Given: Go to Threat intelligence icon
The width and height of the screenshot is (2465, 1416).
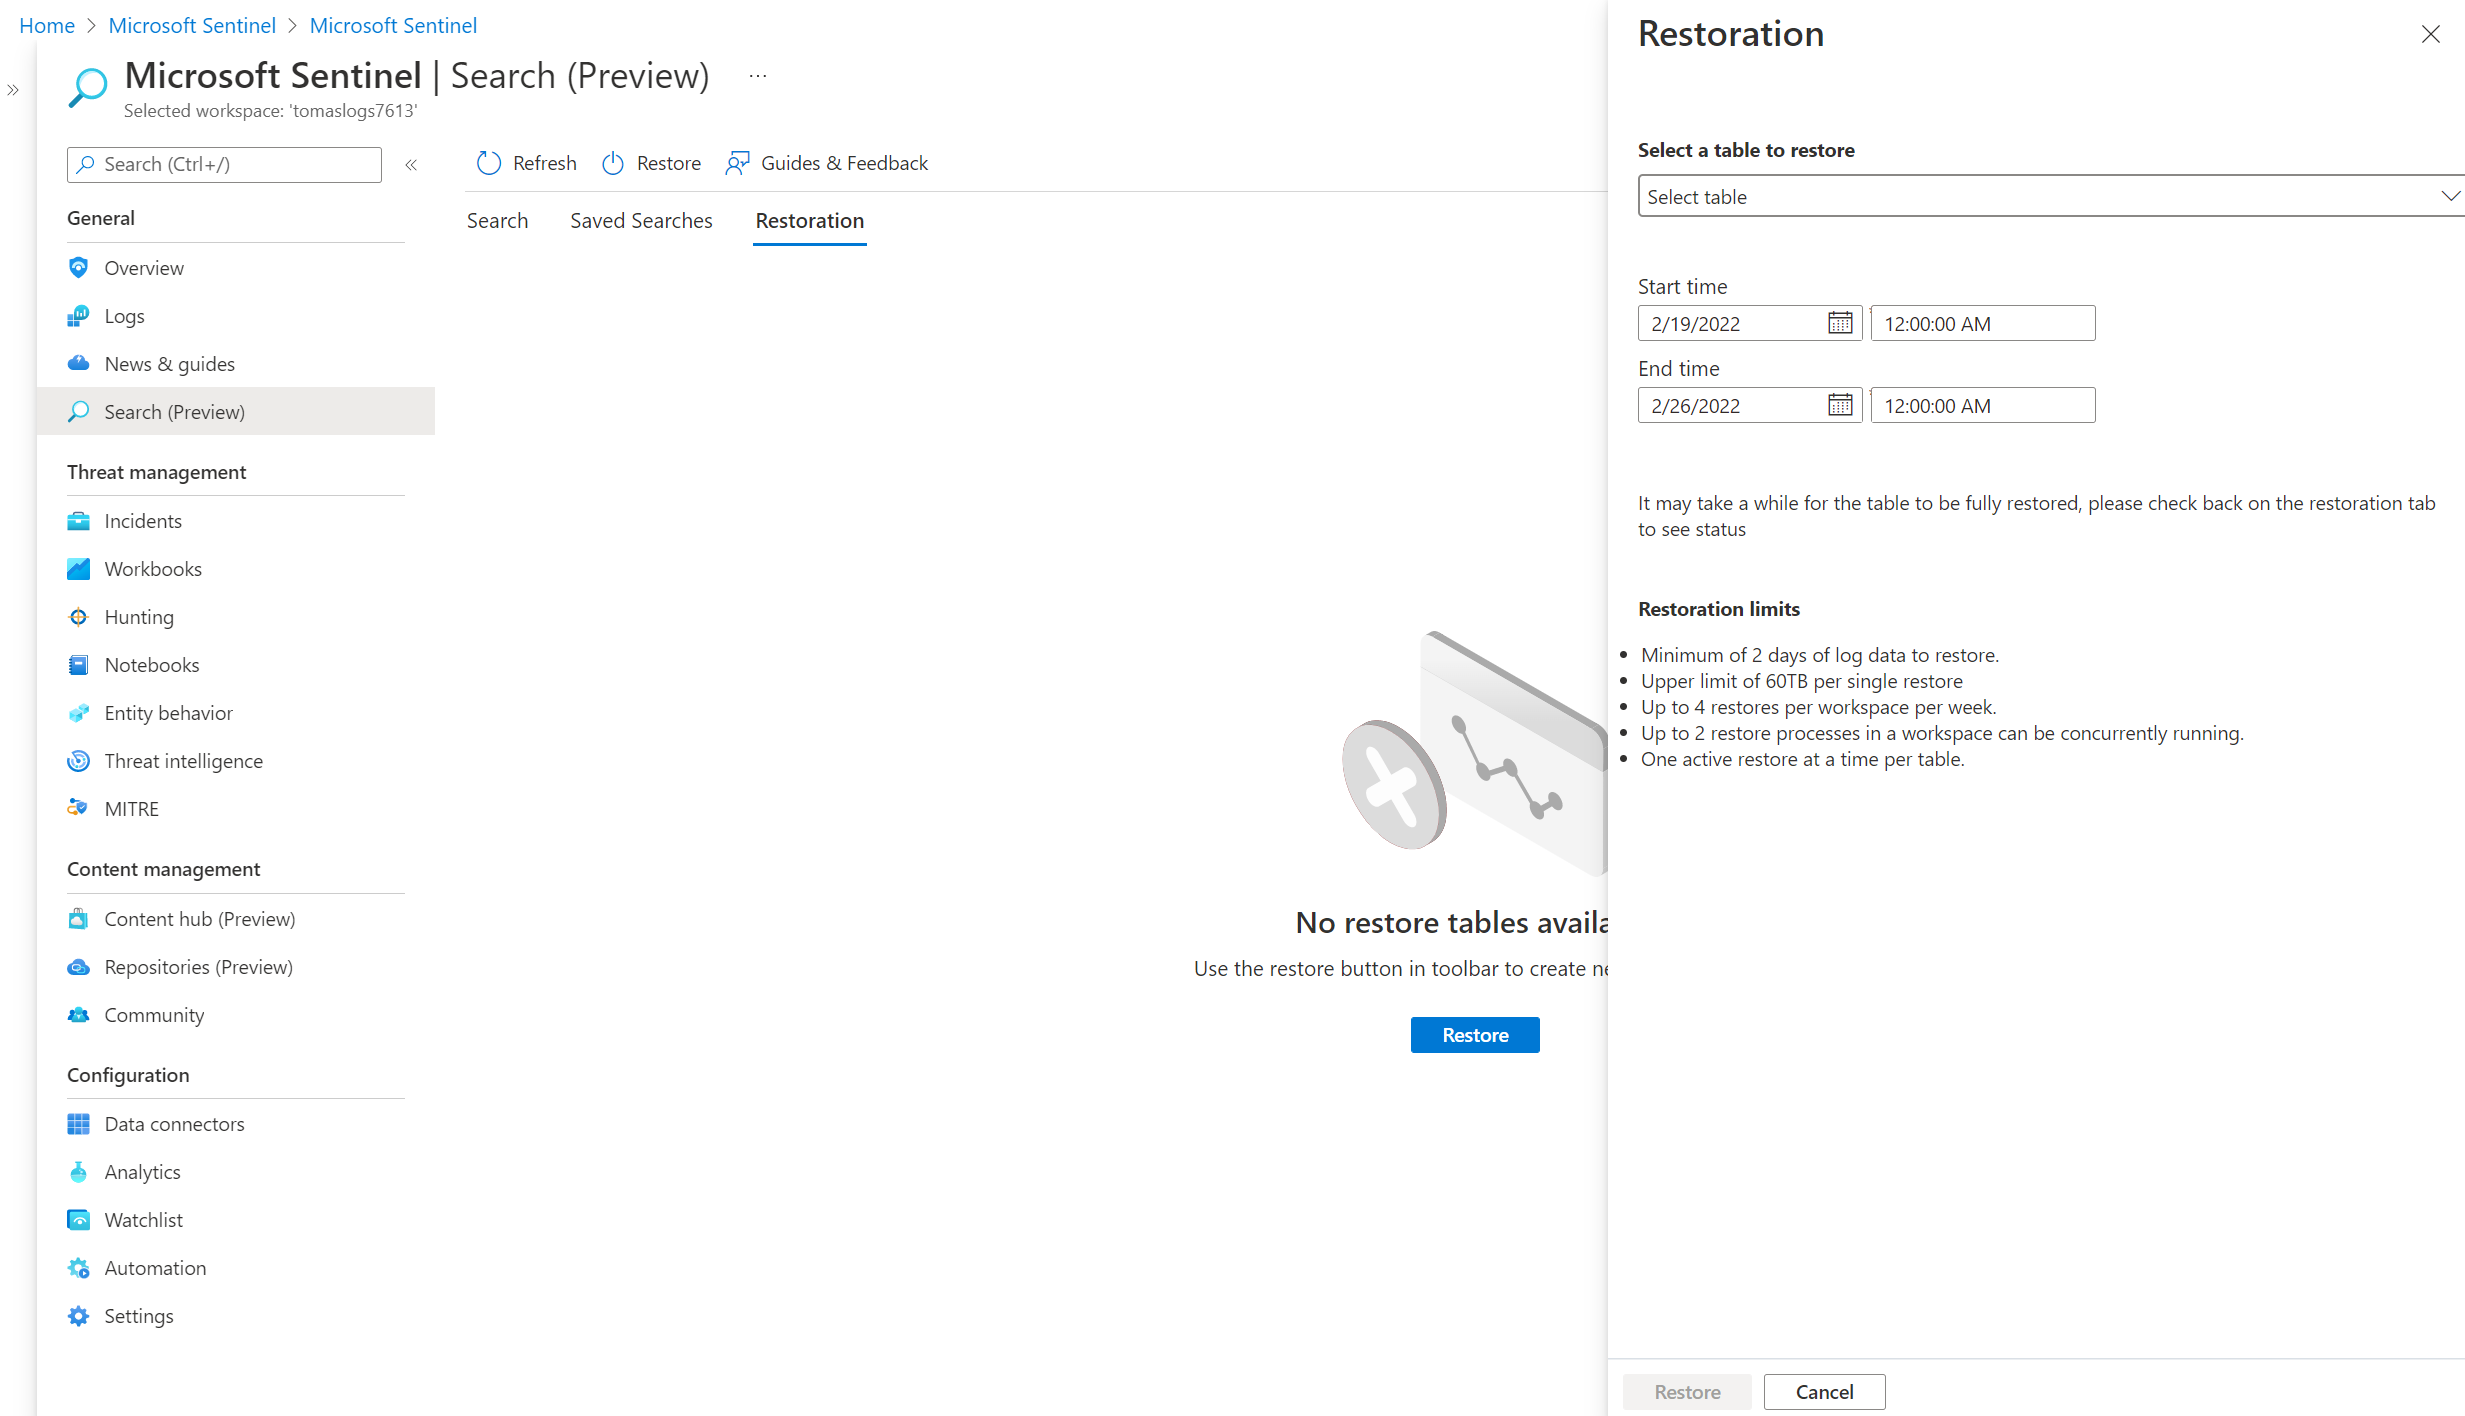Looking at the screenshot, I should tap(78, 761).
